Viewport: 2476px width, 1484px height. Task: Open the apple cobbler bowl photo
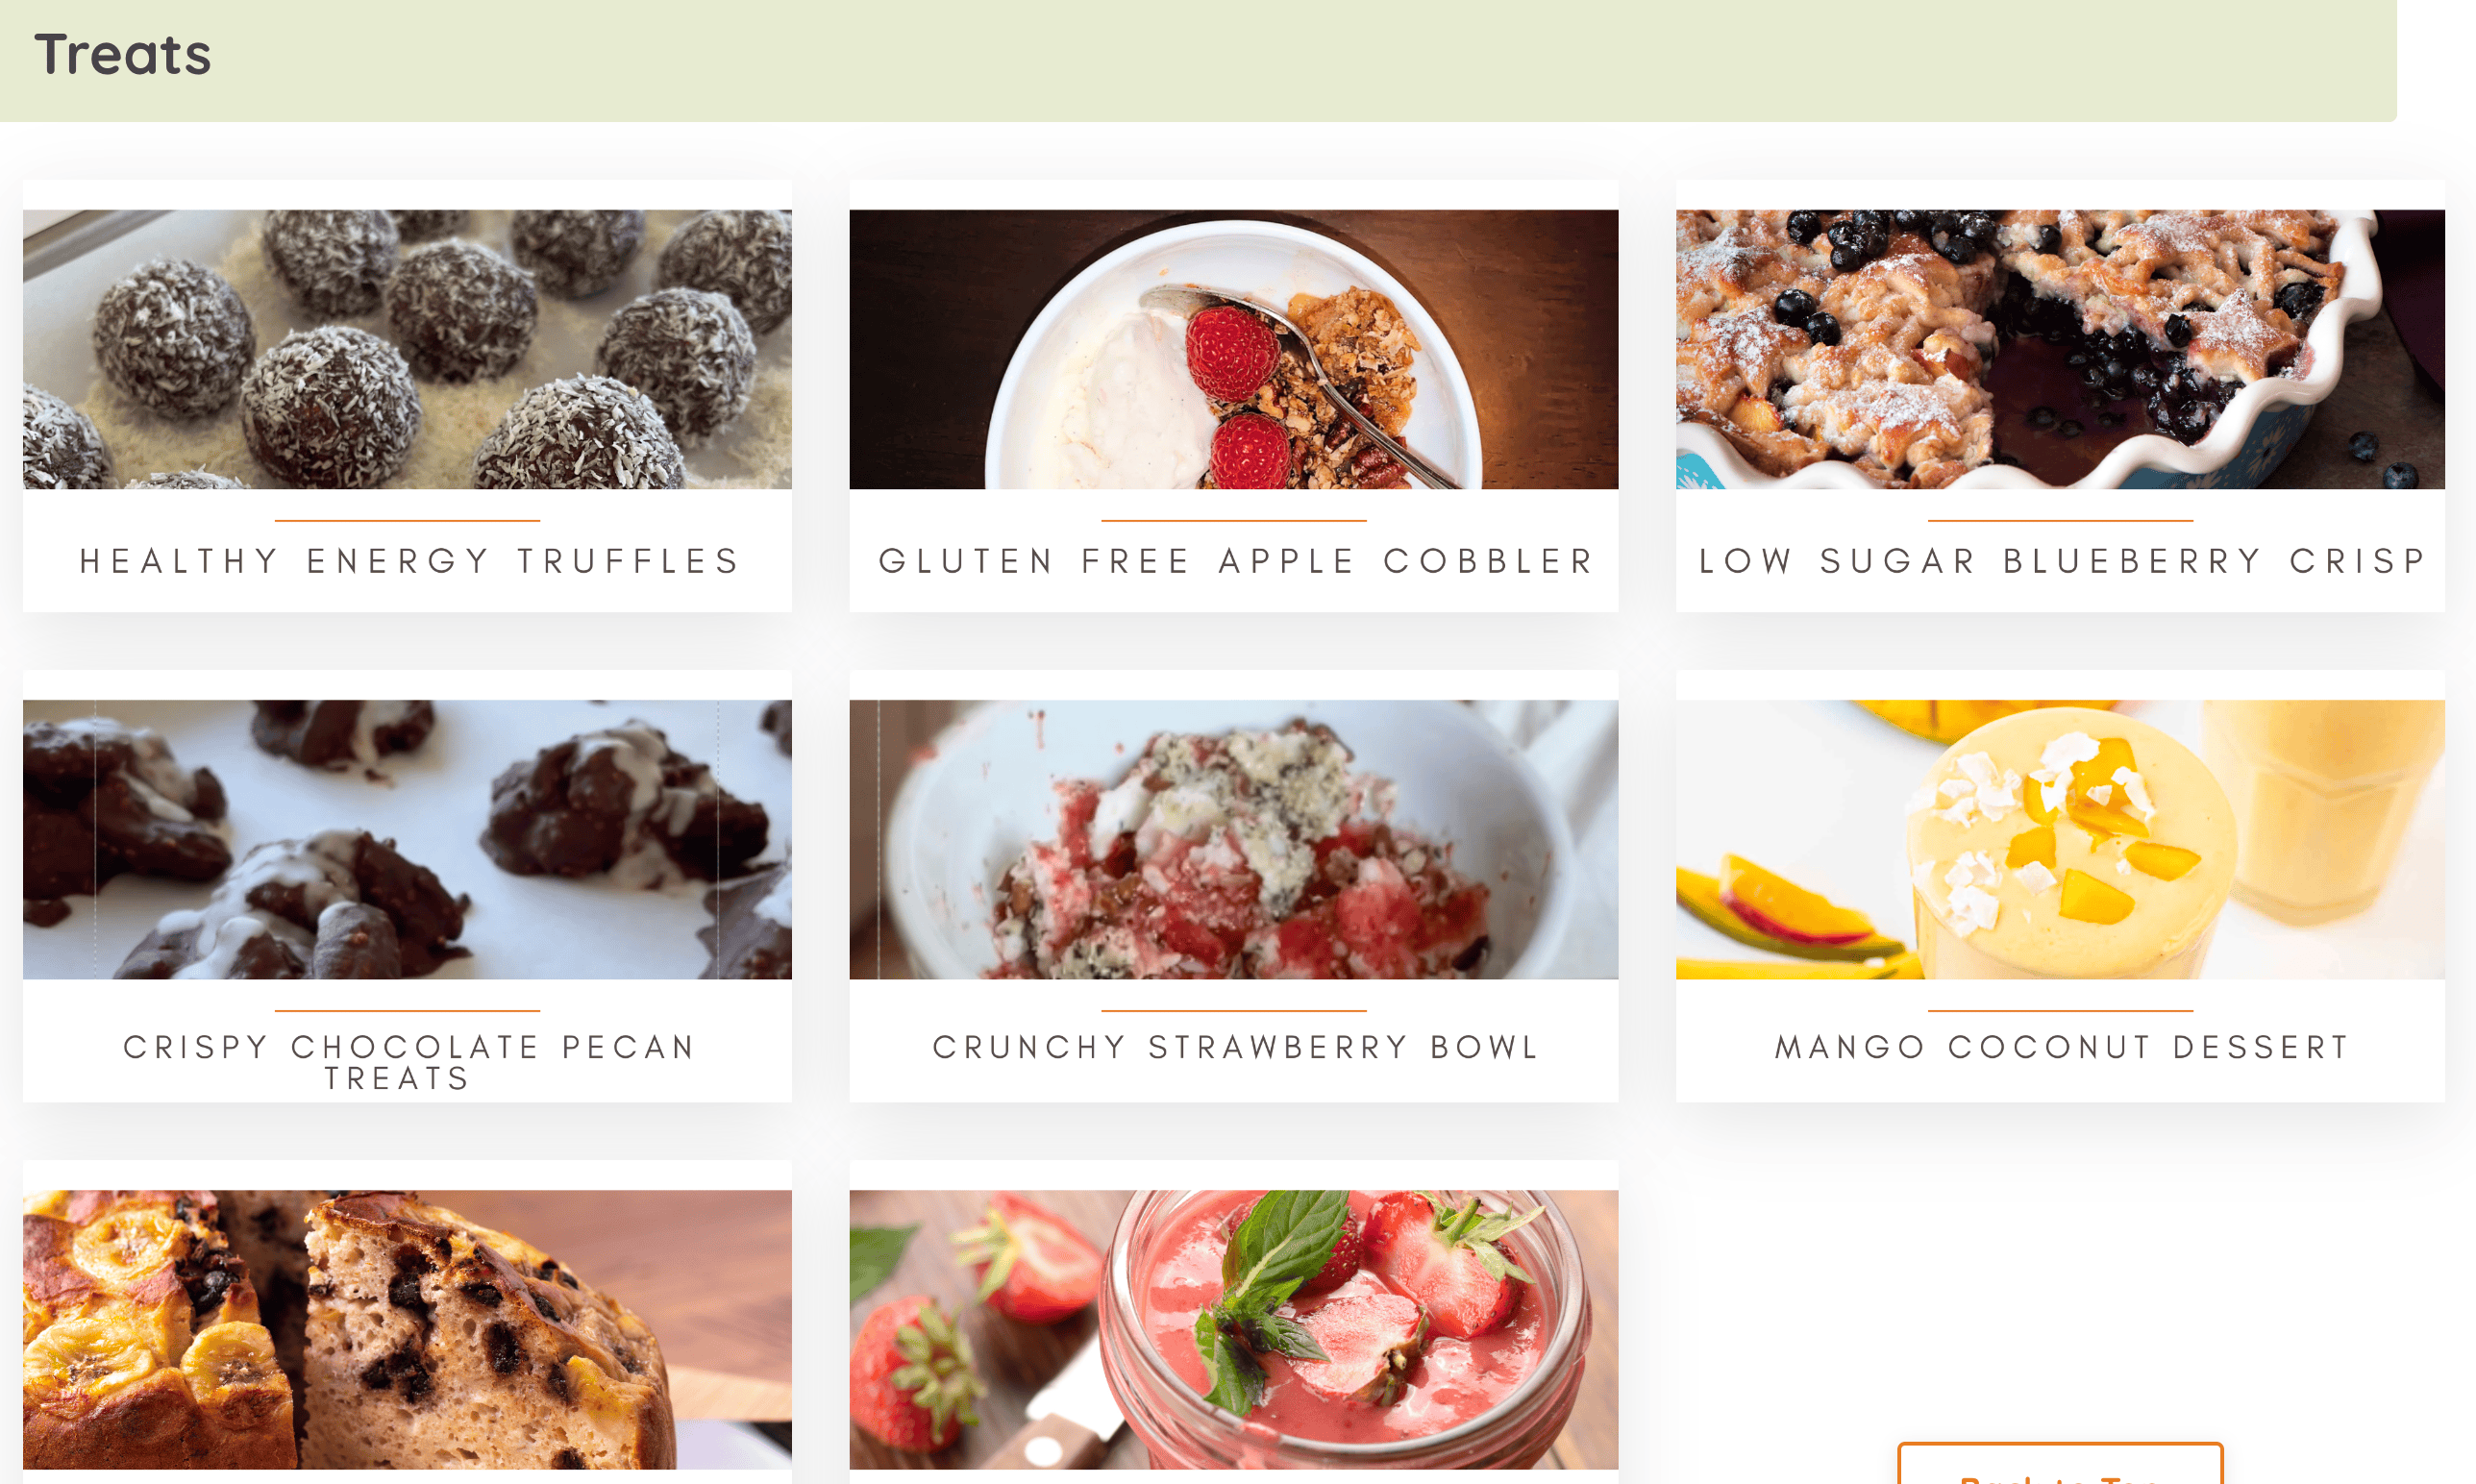click(1233, 349)
